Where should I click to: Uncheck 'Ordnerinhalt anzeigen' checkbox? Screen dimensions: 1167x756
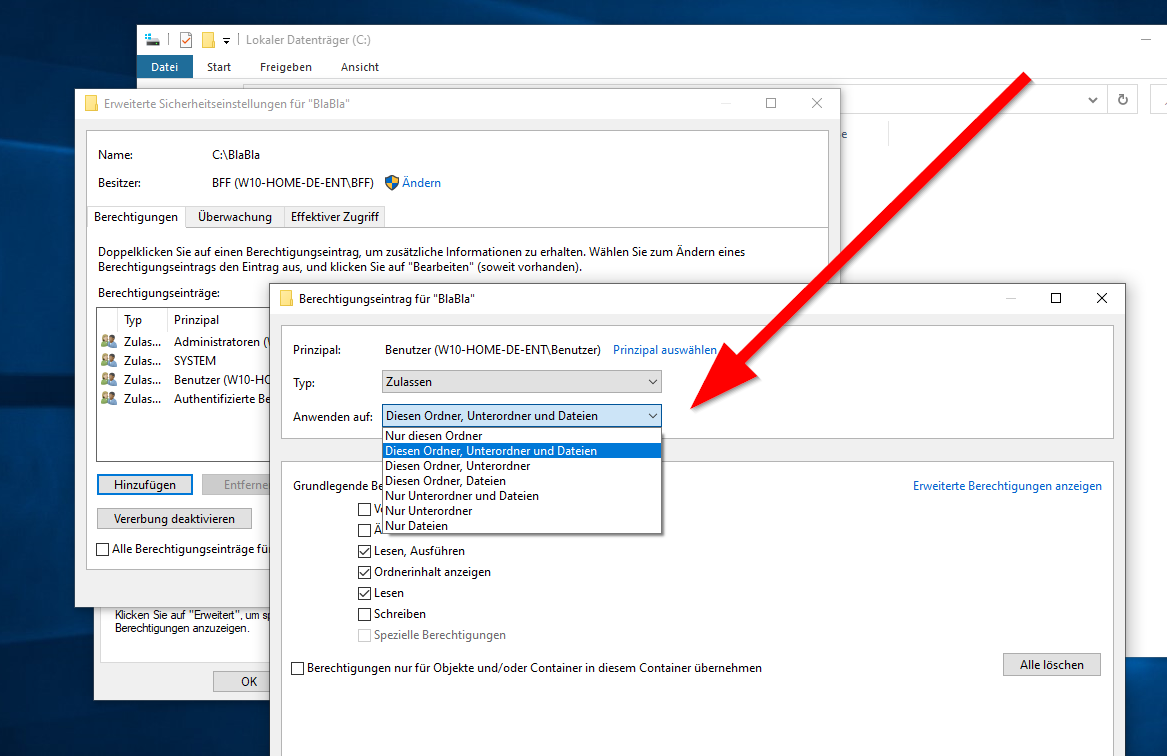(x=365, y=572)
